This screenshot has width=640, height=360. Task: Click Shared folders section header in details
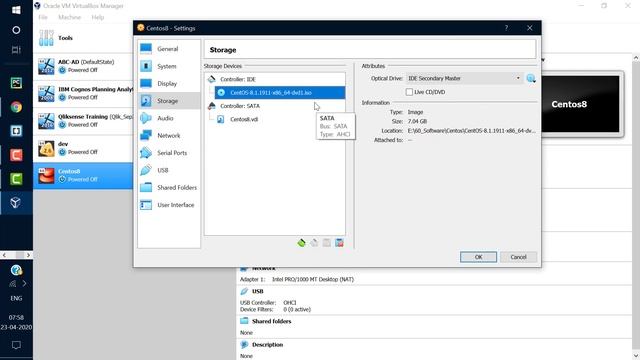[271, 321]
